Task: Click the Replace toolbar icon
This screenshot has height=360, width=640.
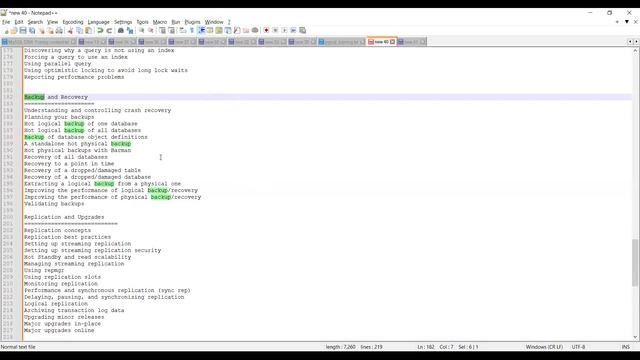Action: (130, 31)
